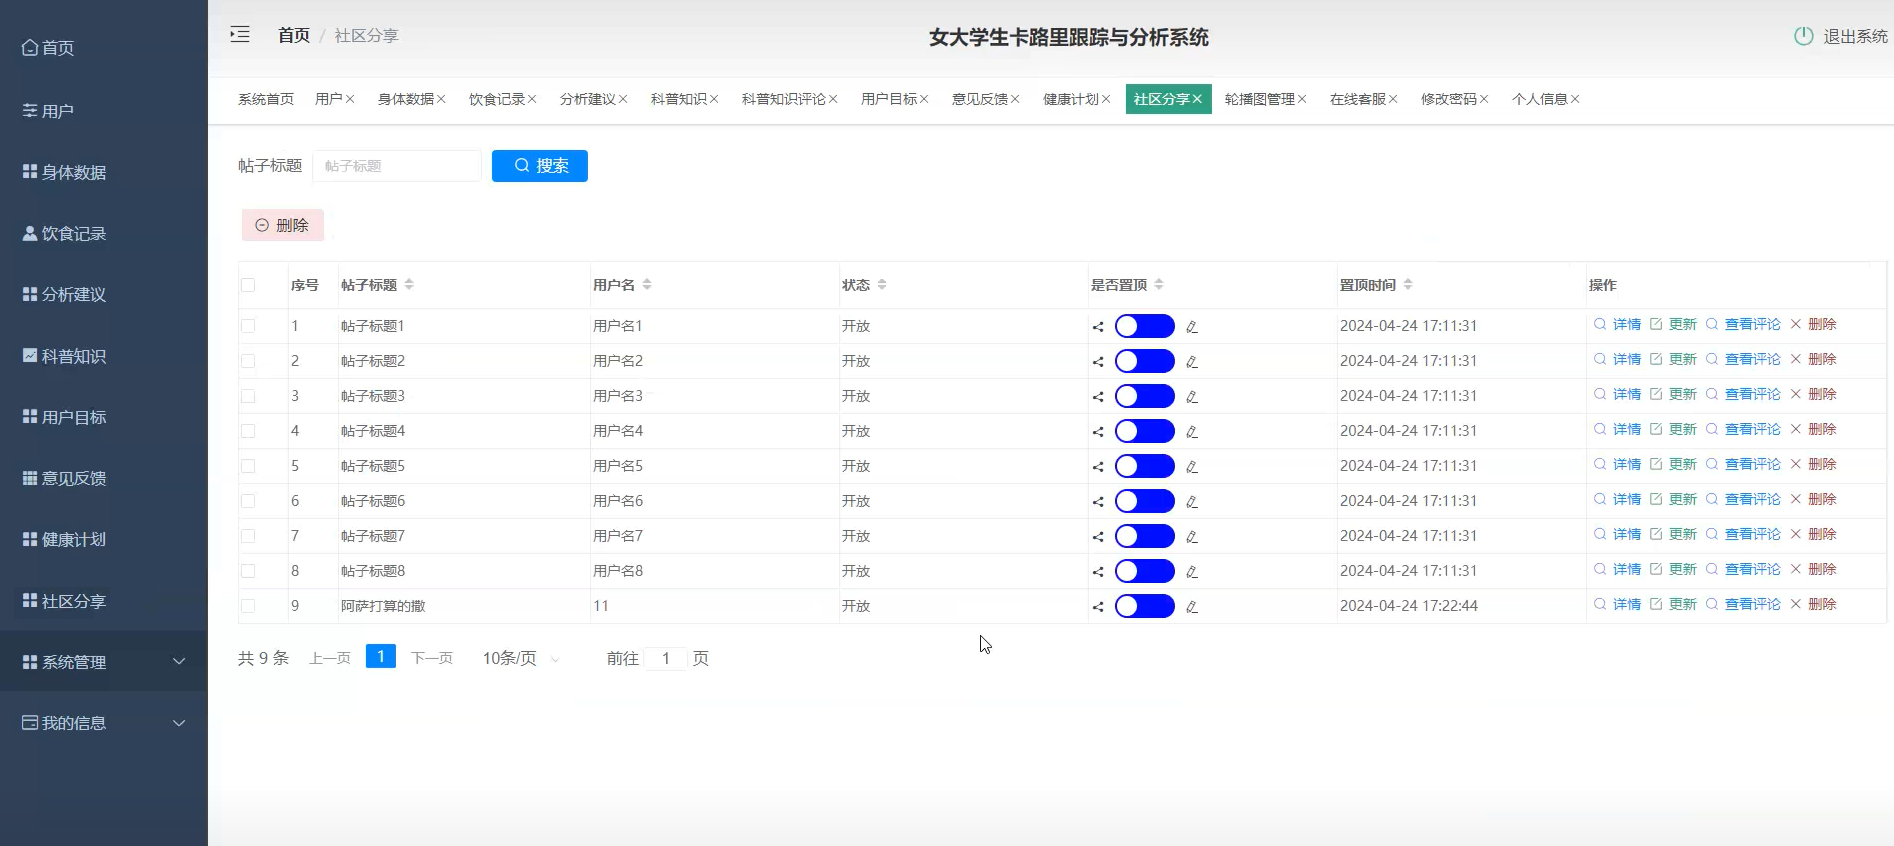Click the page jump number field
The height and width of the screenshot is (846, 1894).
tap(665, 658)
